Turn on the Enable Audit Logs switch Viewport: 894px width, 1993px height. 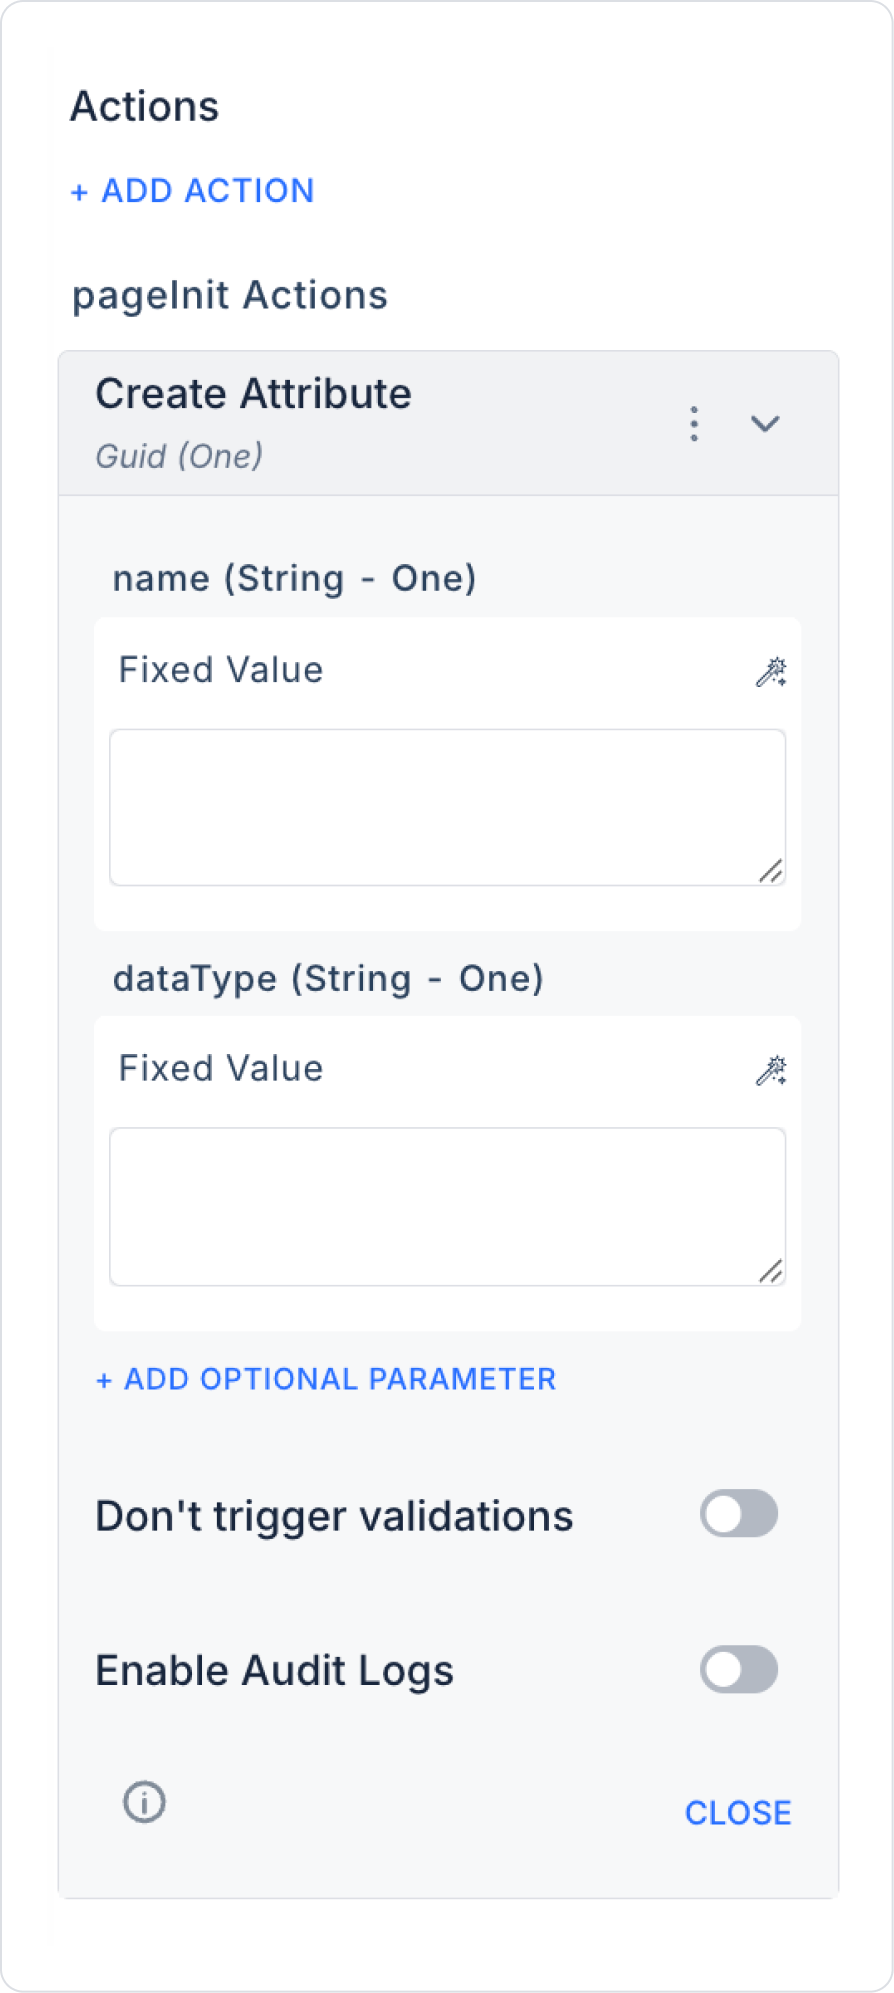coord(738,1670)
